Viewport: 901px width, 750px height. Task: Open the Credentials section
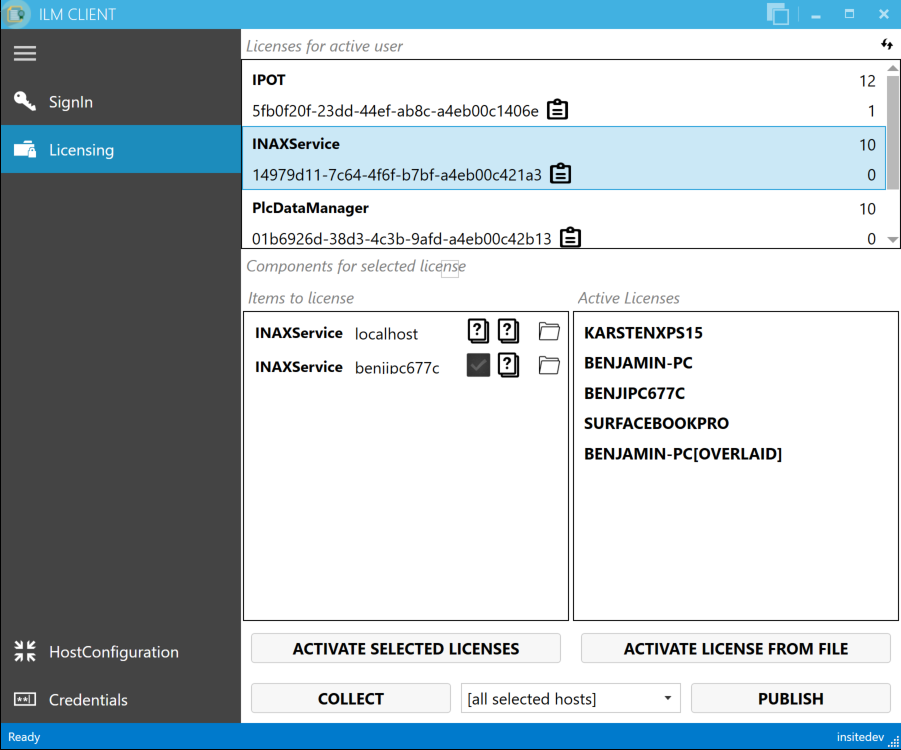tap(88, 700)
